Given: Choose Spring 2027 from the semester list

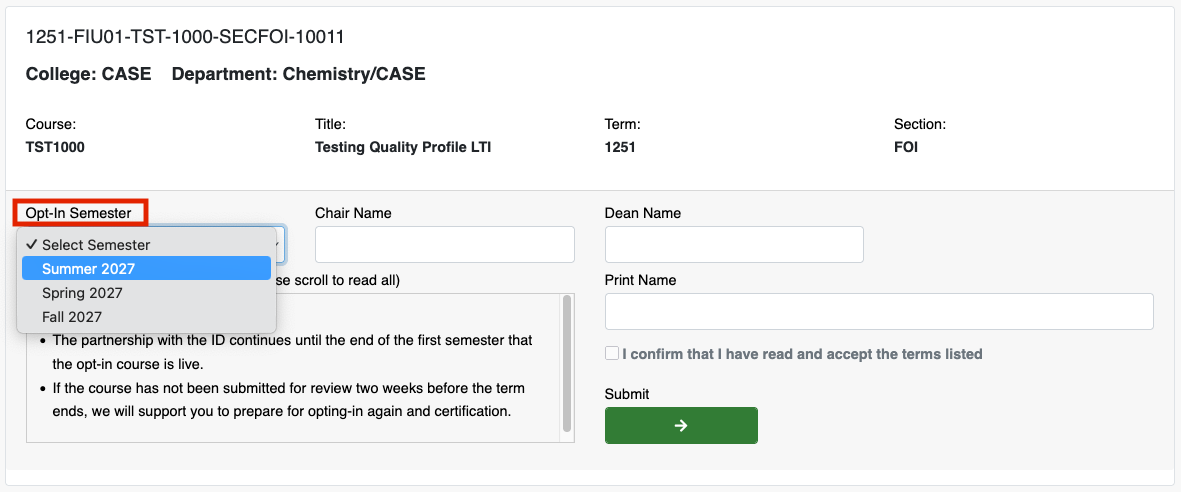Looking at the screenshot, I should pyautogui.click(x=146, y=292).
